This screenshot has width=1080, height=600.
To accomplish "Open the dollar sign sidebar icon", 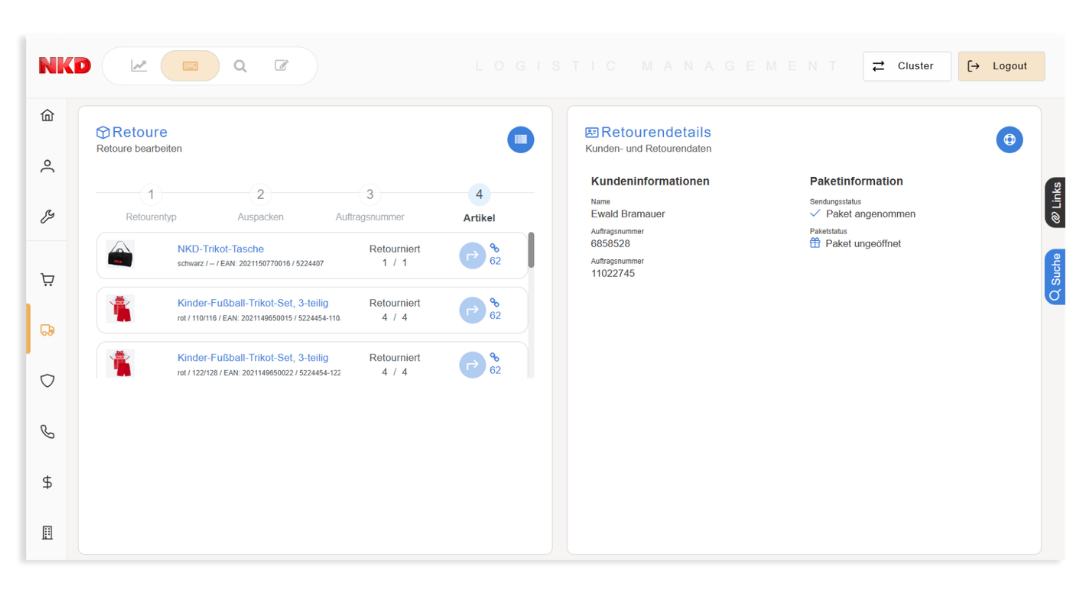I will point(47,482).
